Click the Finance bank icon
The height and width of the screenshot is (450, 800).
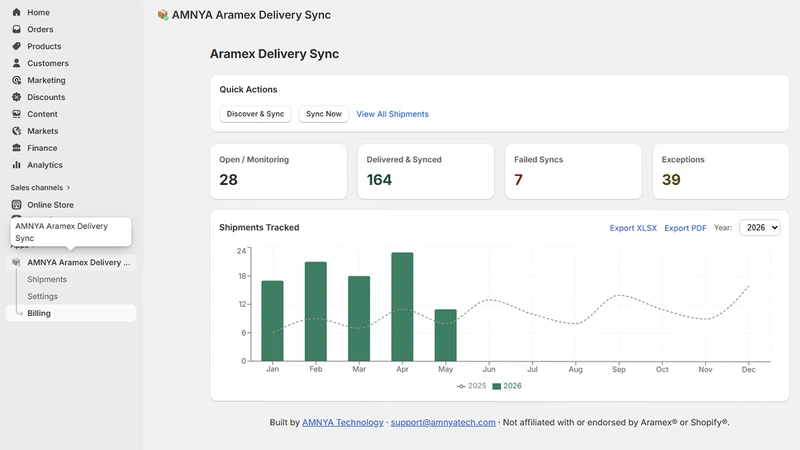[16, 148]
